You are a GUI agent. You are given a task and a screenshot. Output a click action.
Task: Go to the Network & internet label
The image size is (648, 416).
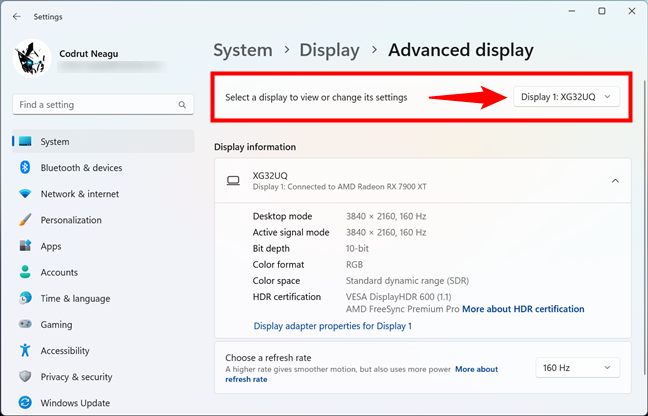click(x=79, y=194)
